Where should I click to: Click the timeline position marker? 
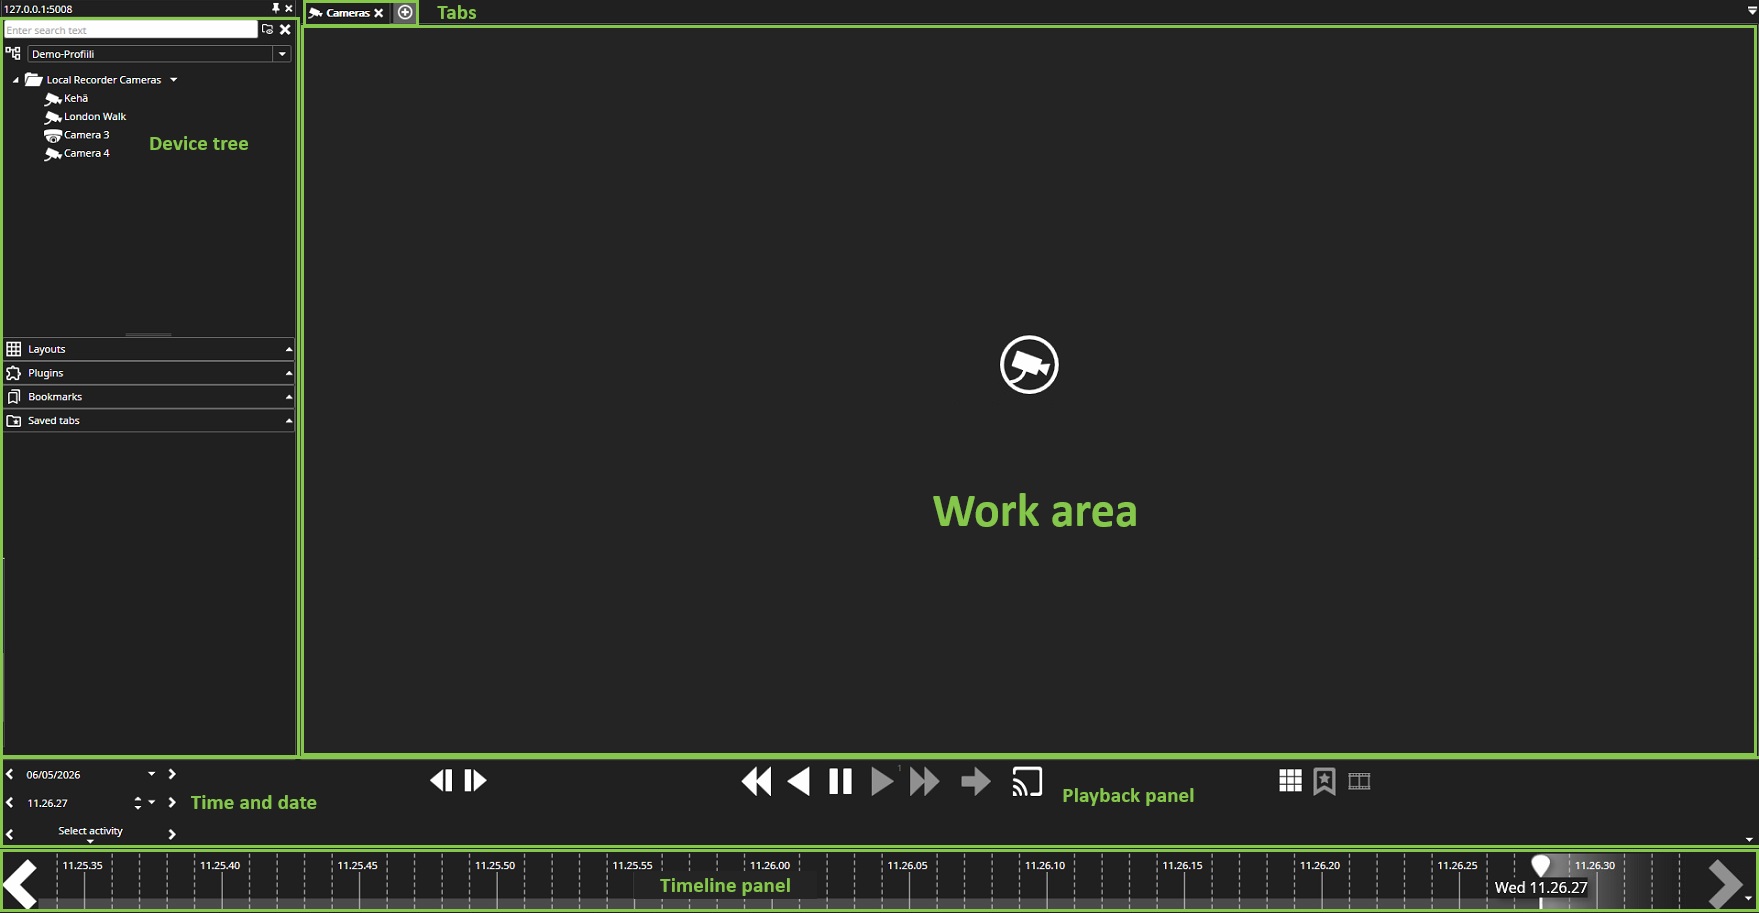(1541, 866)
